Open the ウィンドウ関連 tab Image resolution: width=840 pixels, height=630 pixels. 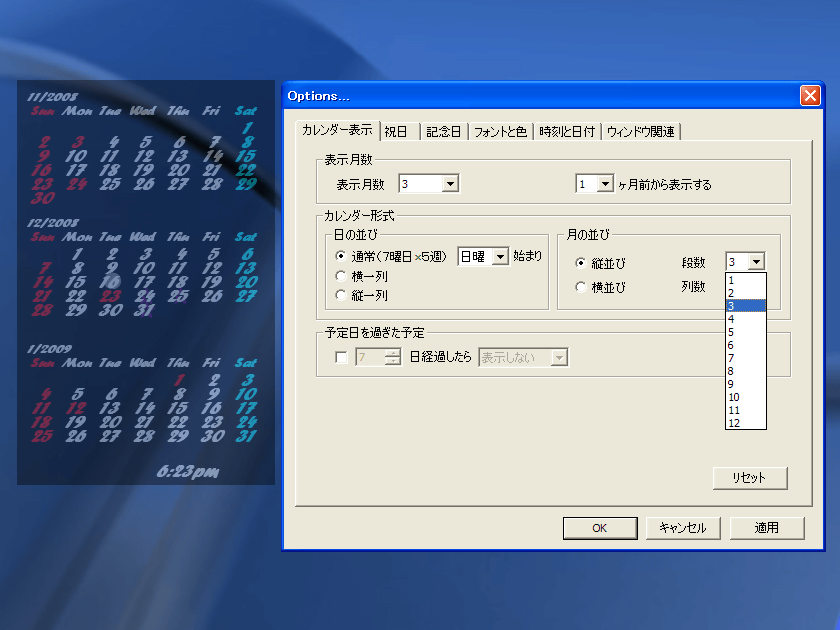point(641,132)
